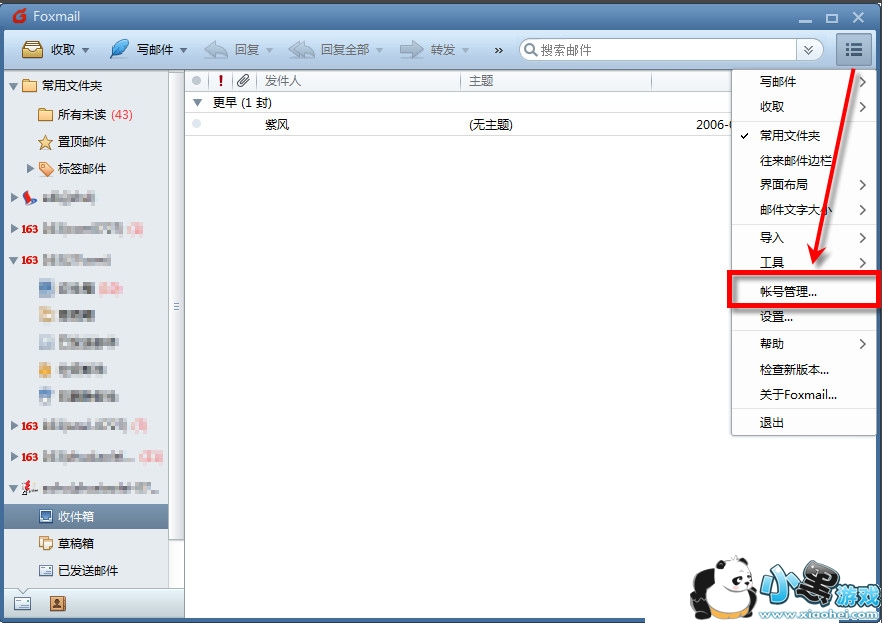Select 退出 menu item
882x623 pixels.
803,423
